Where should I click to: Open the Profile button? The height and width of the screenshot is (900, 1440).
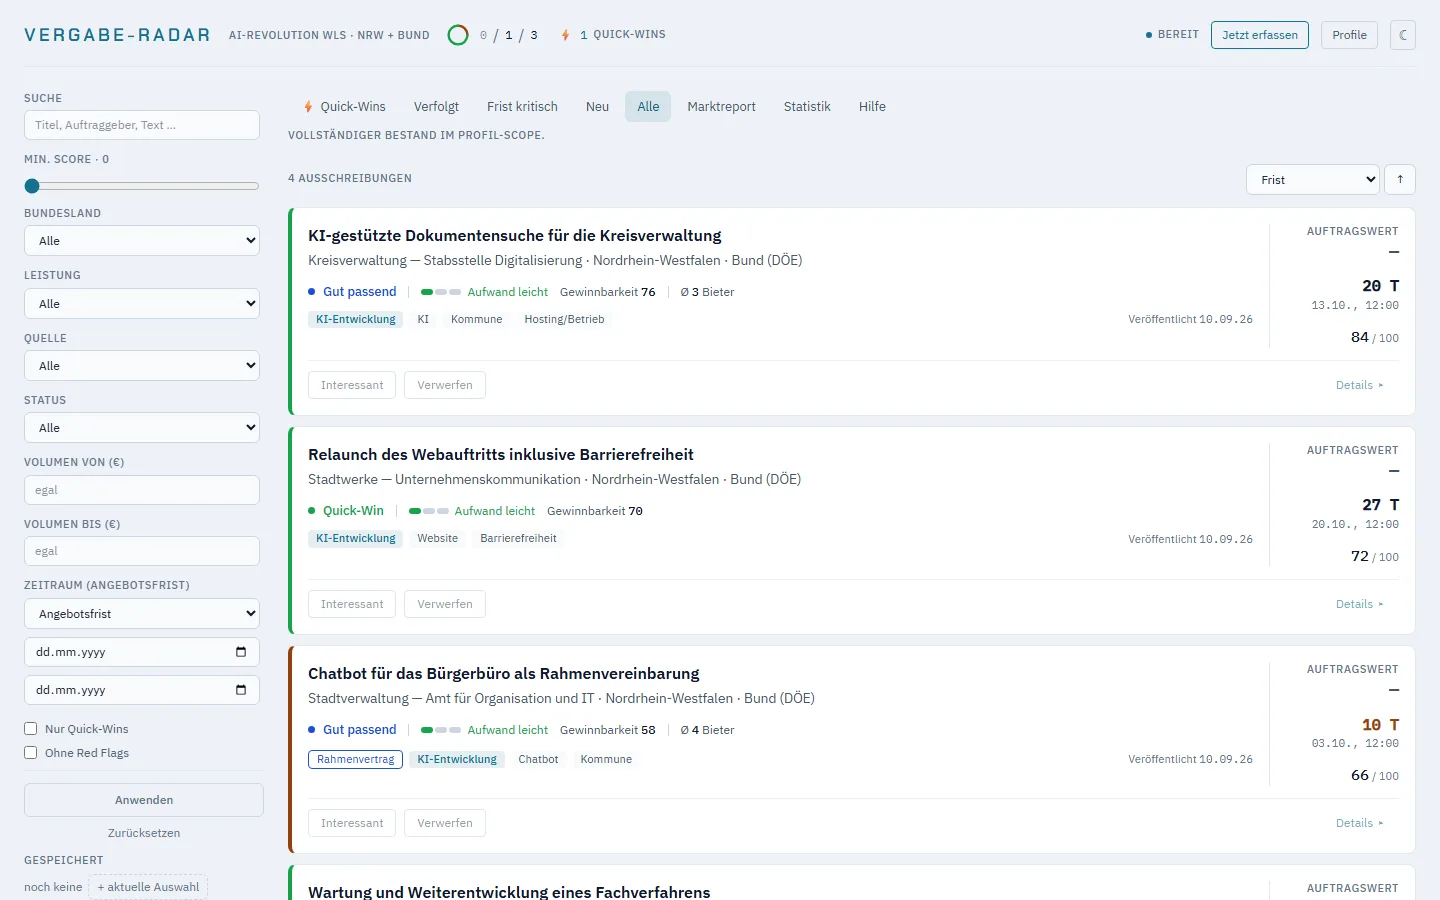click(x=1349, y=35)
